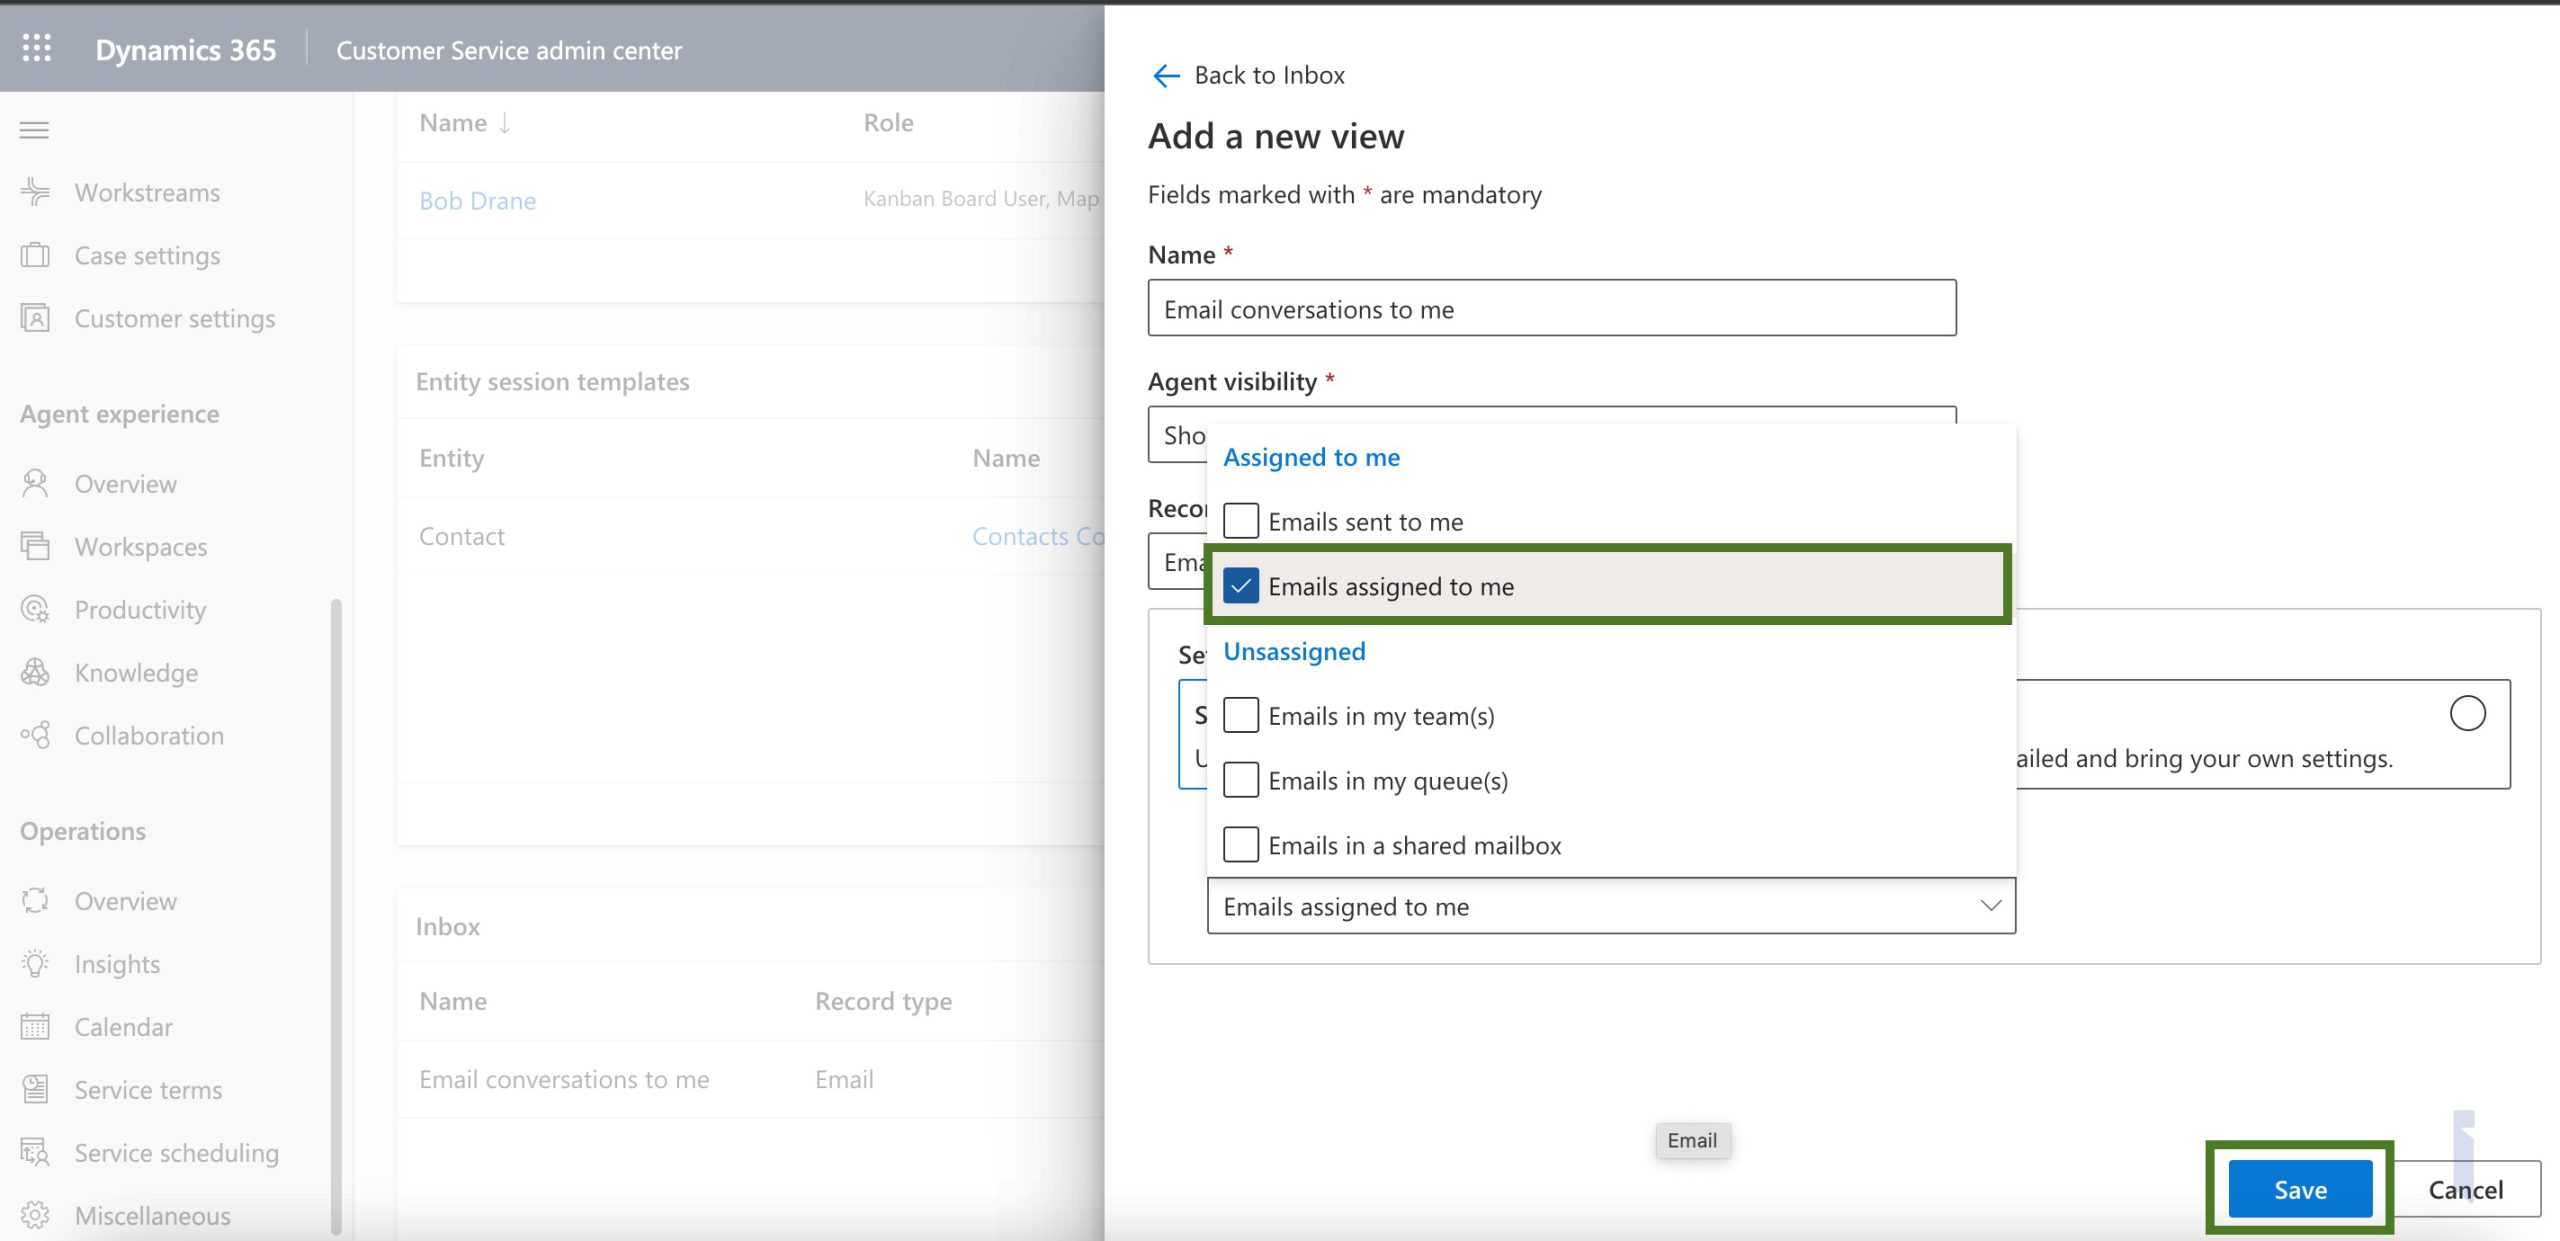Collapse the Emails assigned to me dropdown chevron
Viewport: 2560px width, 1241px height.
(x=1990, y=906)
